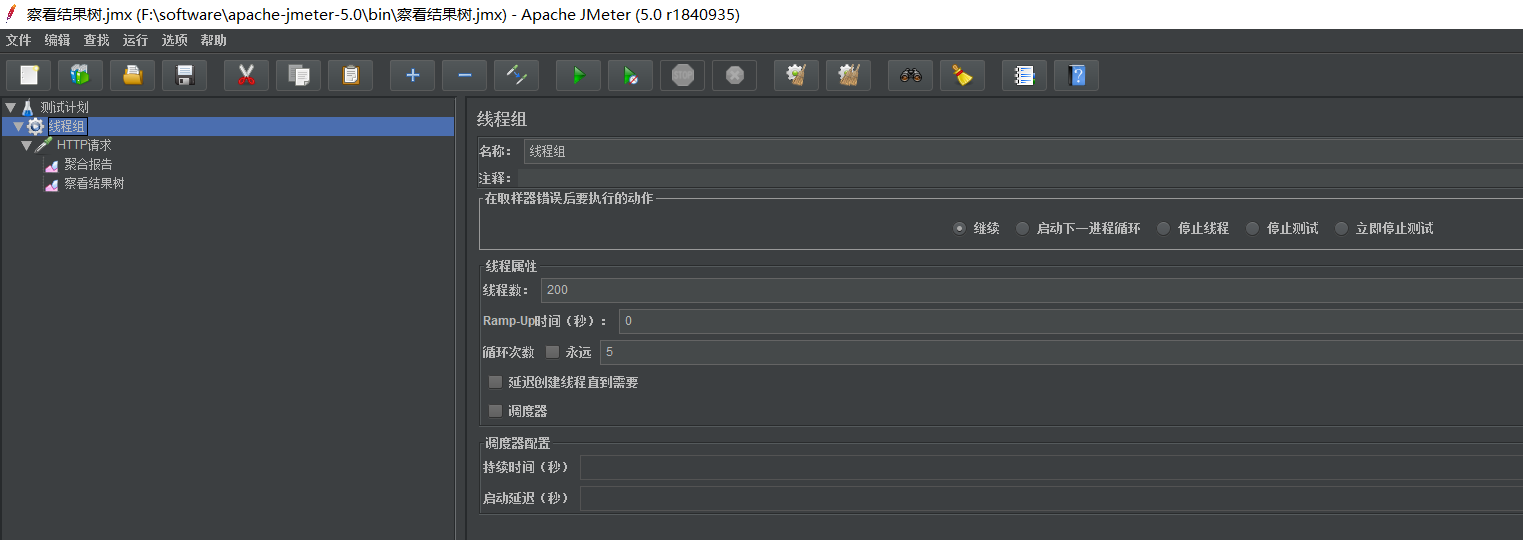Click Start no pauses icon
The width and height of the screenshot is (1523, 540).
(630, 75)
